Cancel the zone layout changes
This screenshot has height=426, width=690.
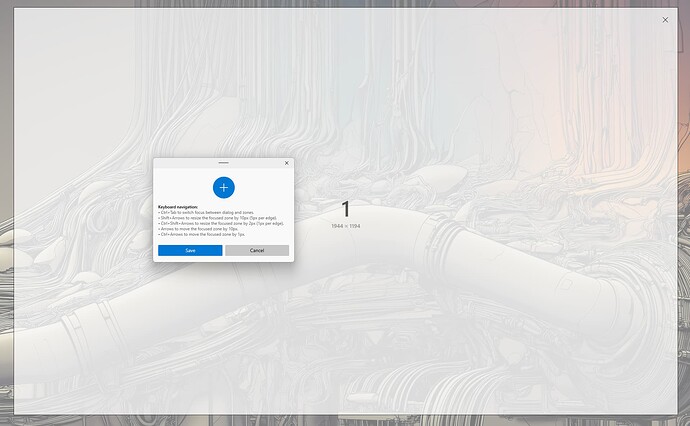(257, 250)
